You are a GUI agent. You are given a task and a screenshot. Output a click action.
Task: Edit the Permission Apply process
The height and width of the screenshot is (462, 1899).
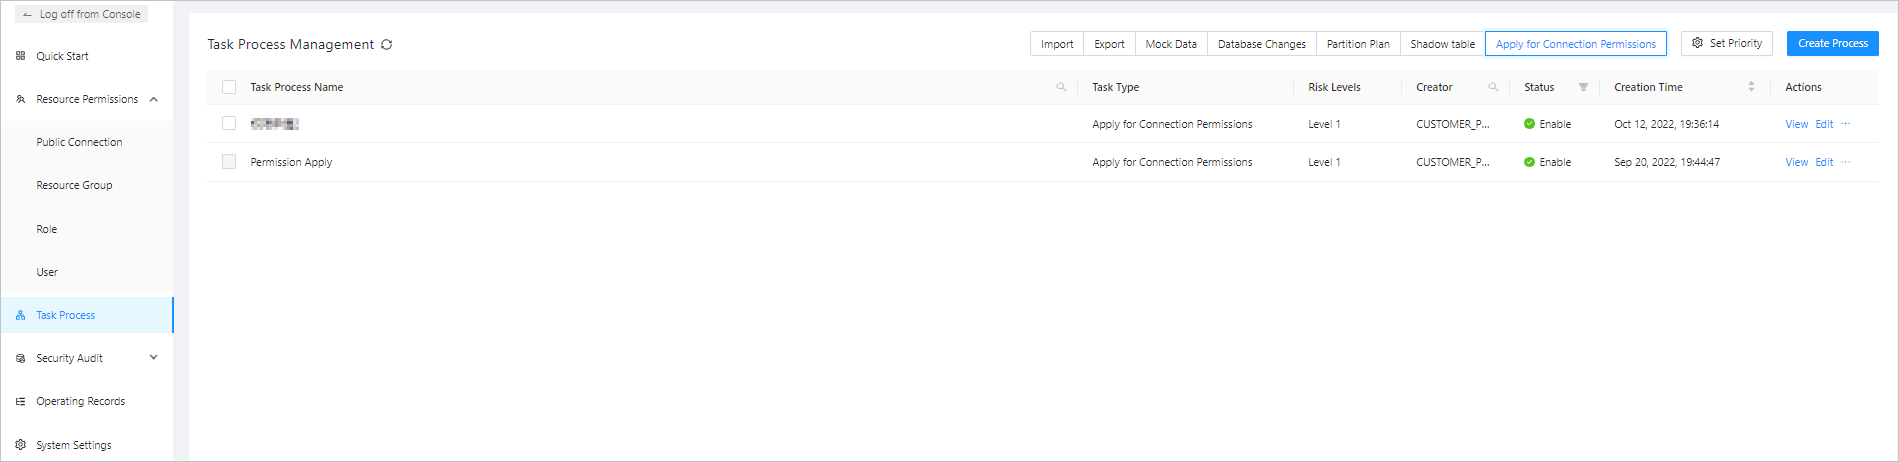pos(1824,162)
